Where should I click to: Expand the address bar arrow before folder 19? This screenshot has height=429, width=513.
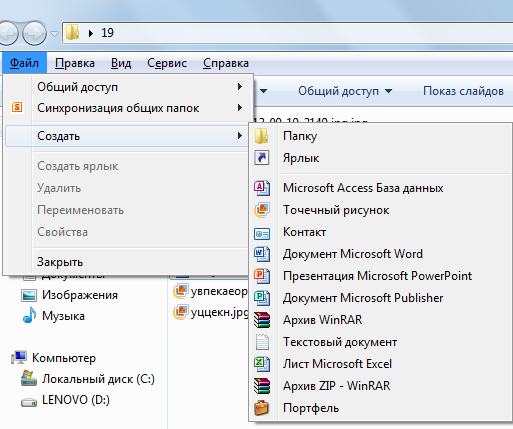point(90,33)
